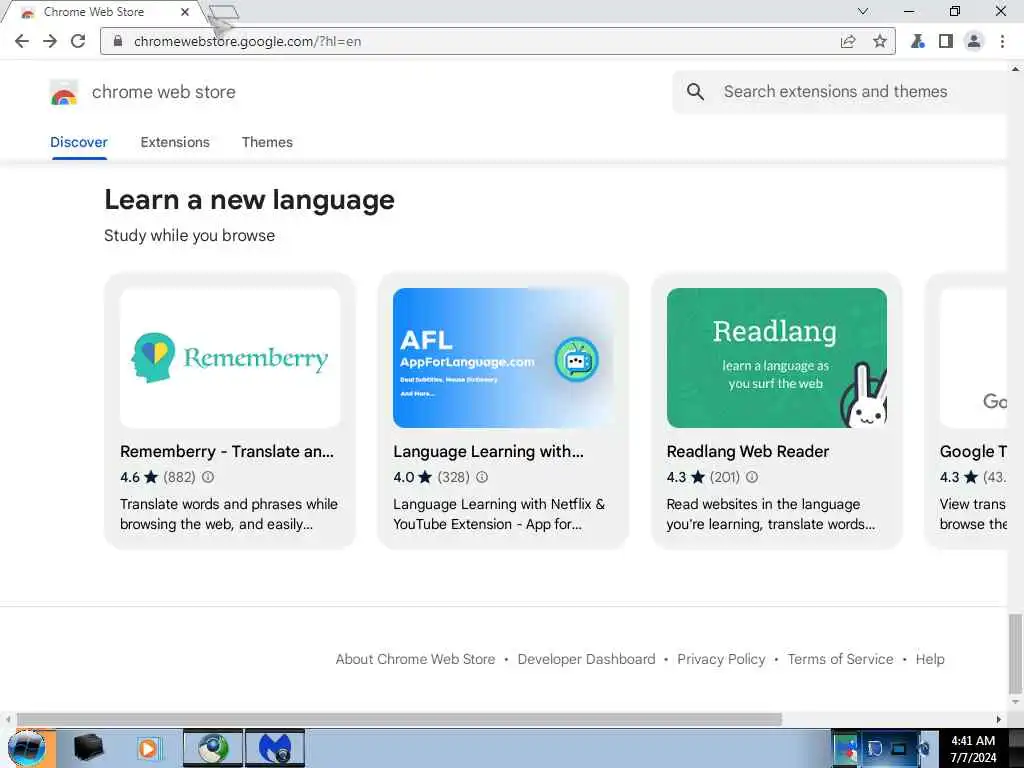The image size is (1024, 768).
Task: Click the share page icon
Action: (x=848, y=42)
